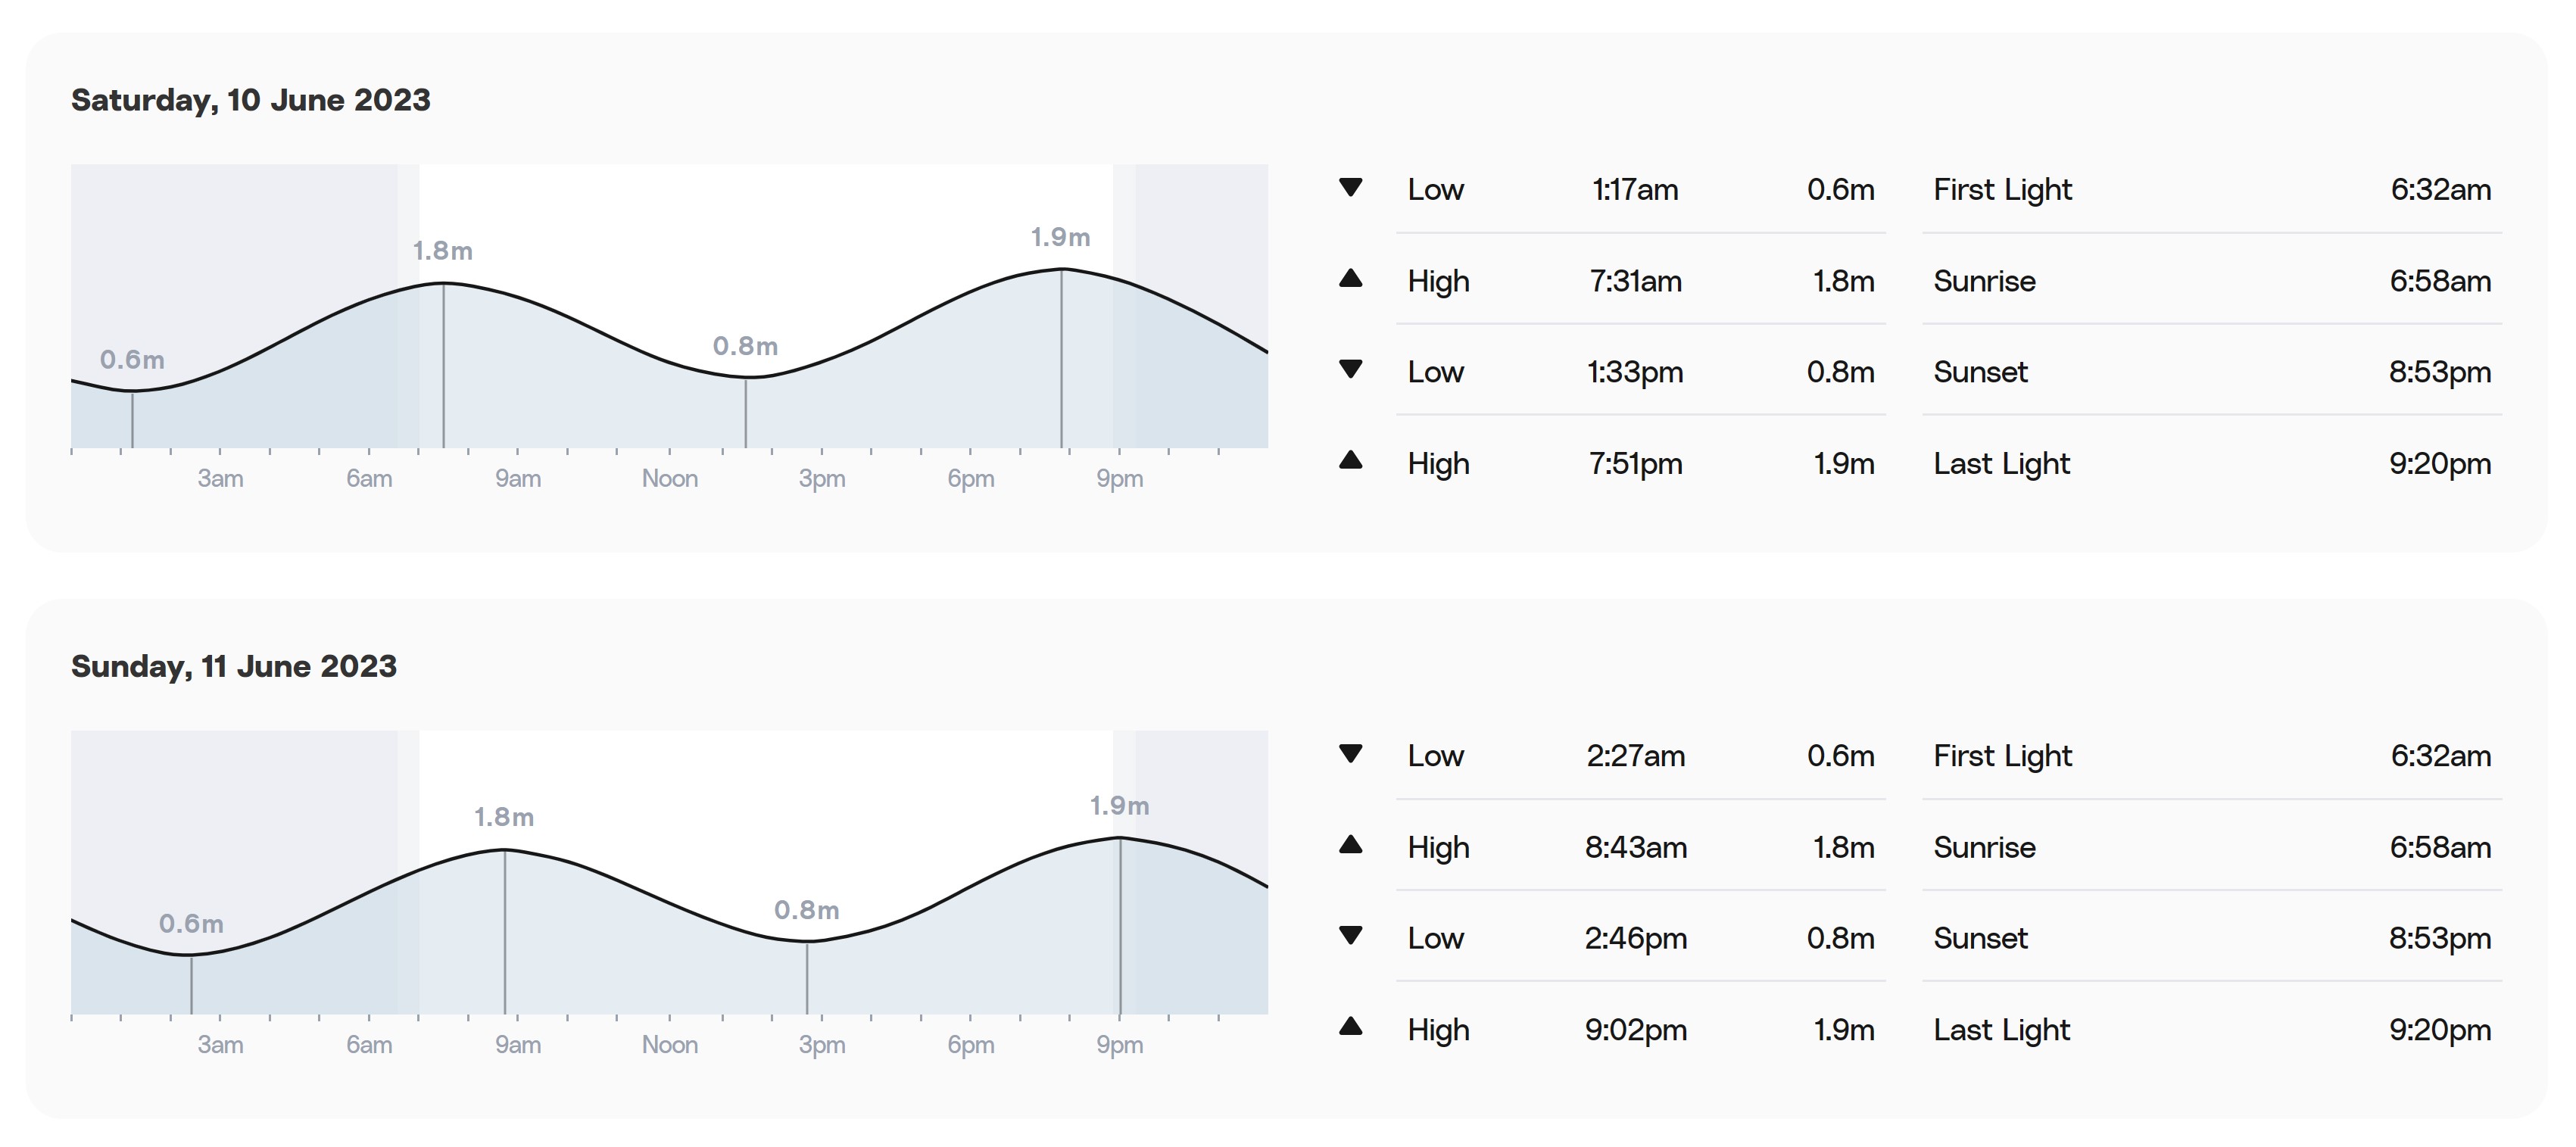Select the 0.6m low marker on Sunday's chart
The image size is (2576, 1147).
tap(191, 923)
